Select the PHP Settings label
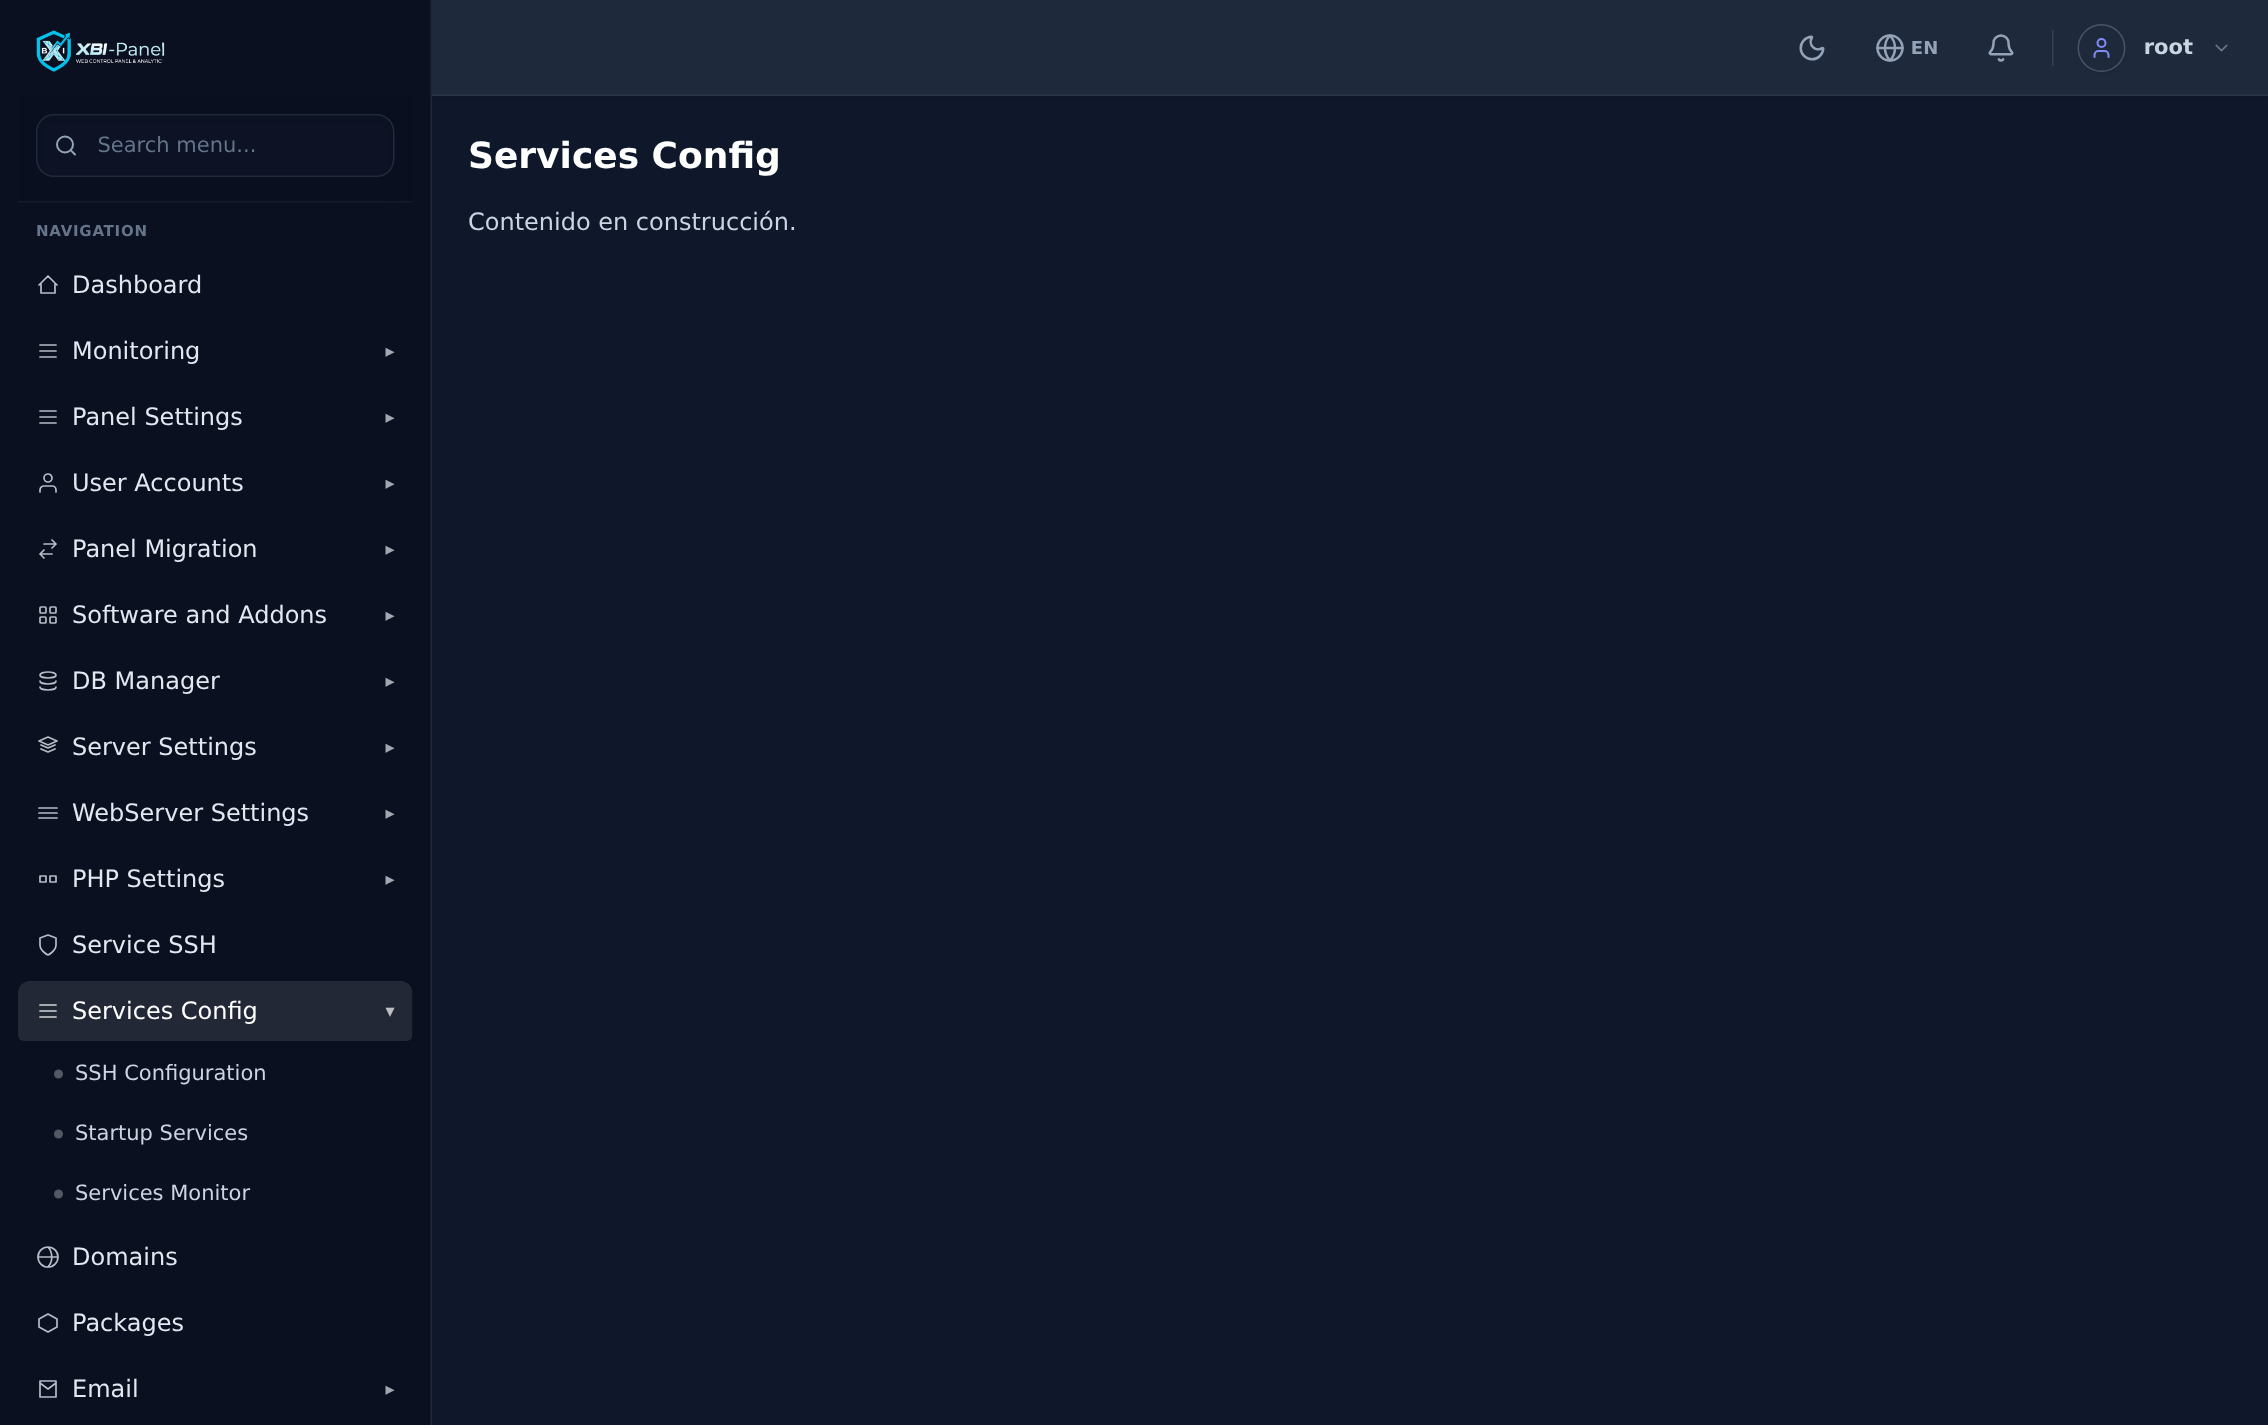 148,879
